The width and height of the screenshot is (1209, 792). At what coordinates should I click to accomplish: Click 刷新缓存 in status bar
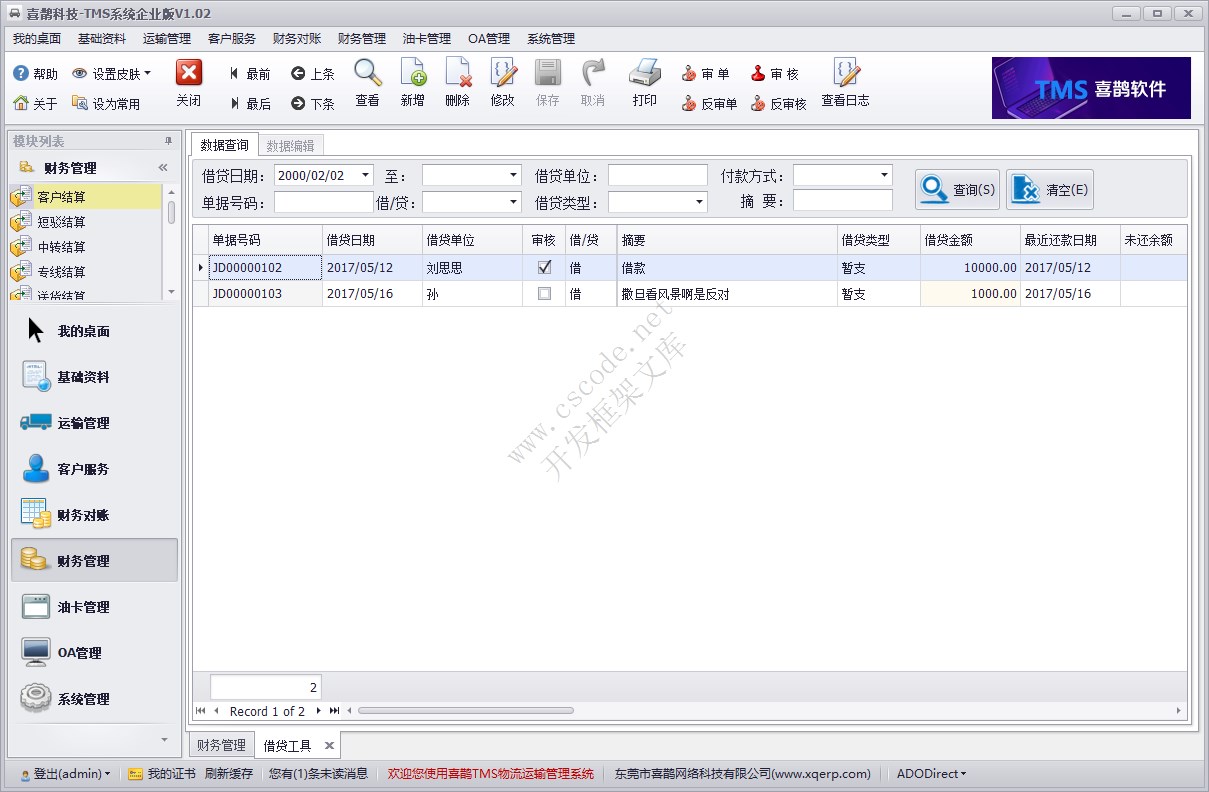point(229,774)
